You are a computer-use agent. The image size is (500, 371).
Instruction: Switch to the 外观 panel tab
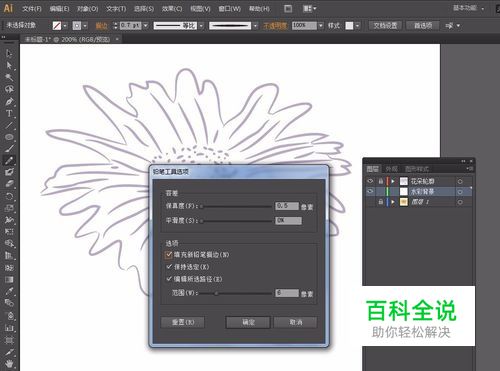(x=392, y=169)
